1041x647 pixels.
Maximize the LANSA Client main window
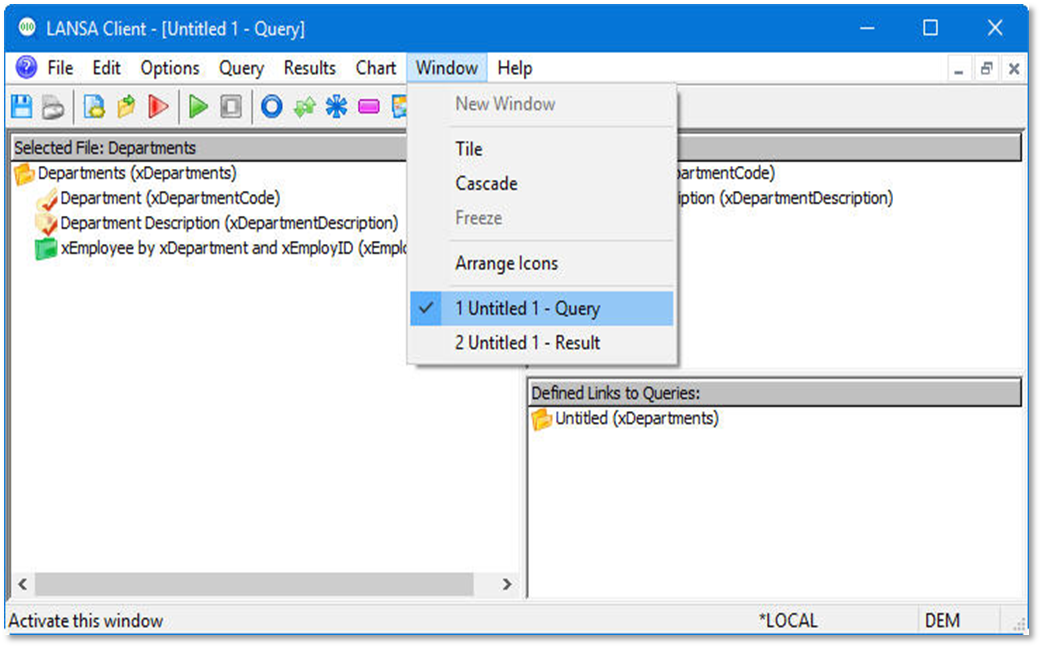930,28
